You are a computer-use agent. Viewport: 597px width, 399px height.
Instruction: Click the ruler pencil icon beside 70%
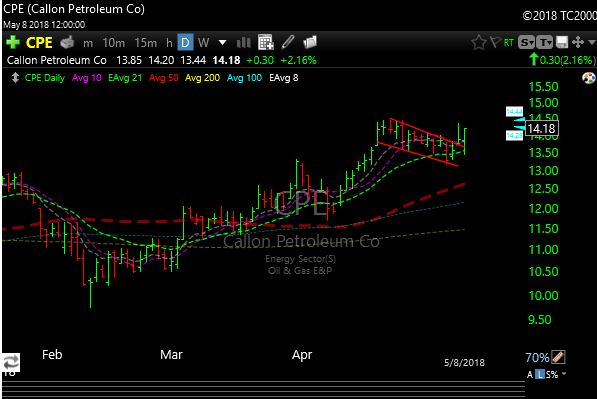(x=559, y=357)
